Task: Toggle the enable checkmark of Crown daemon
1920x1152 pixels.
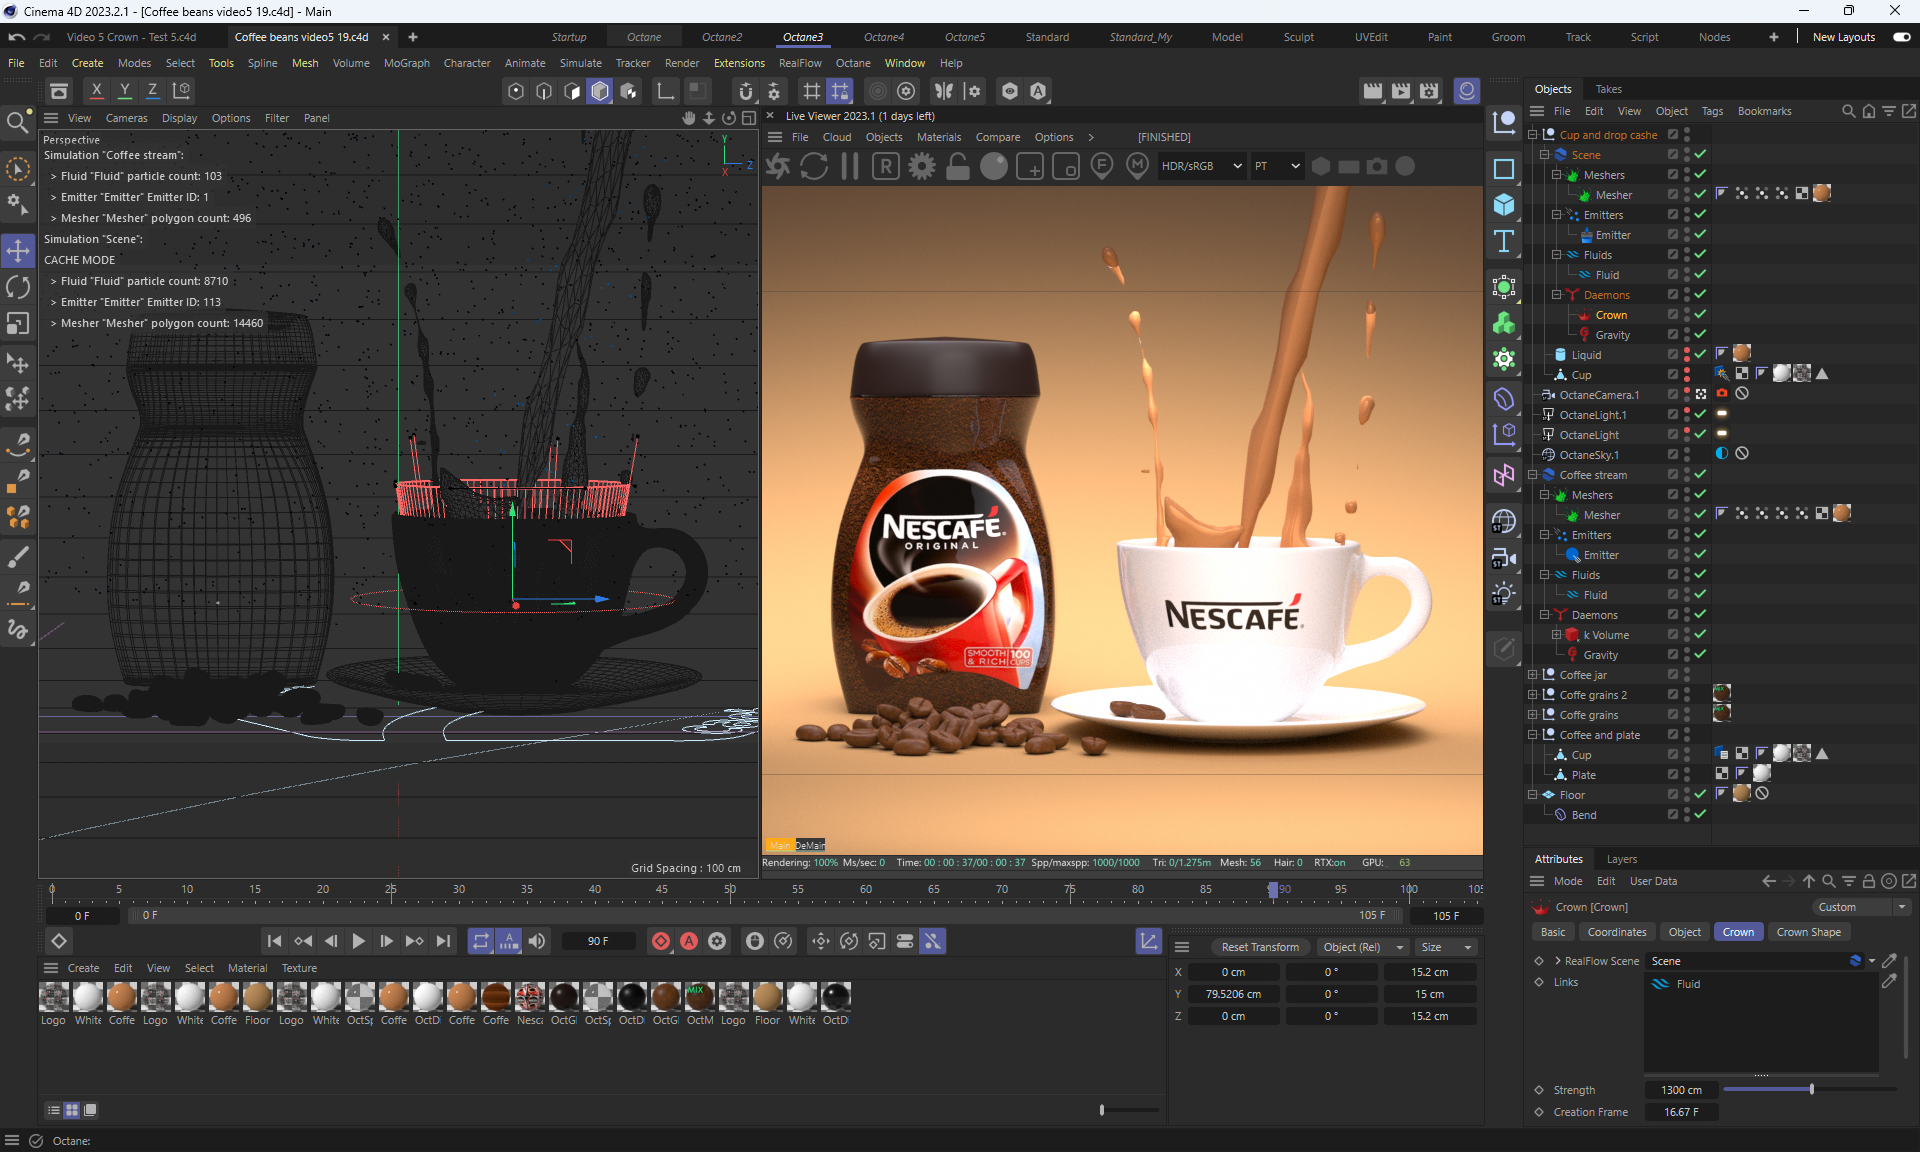Action: (1700, 315)
